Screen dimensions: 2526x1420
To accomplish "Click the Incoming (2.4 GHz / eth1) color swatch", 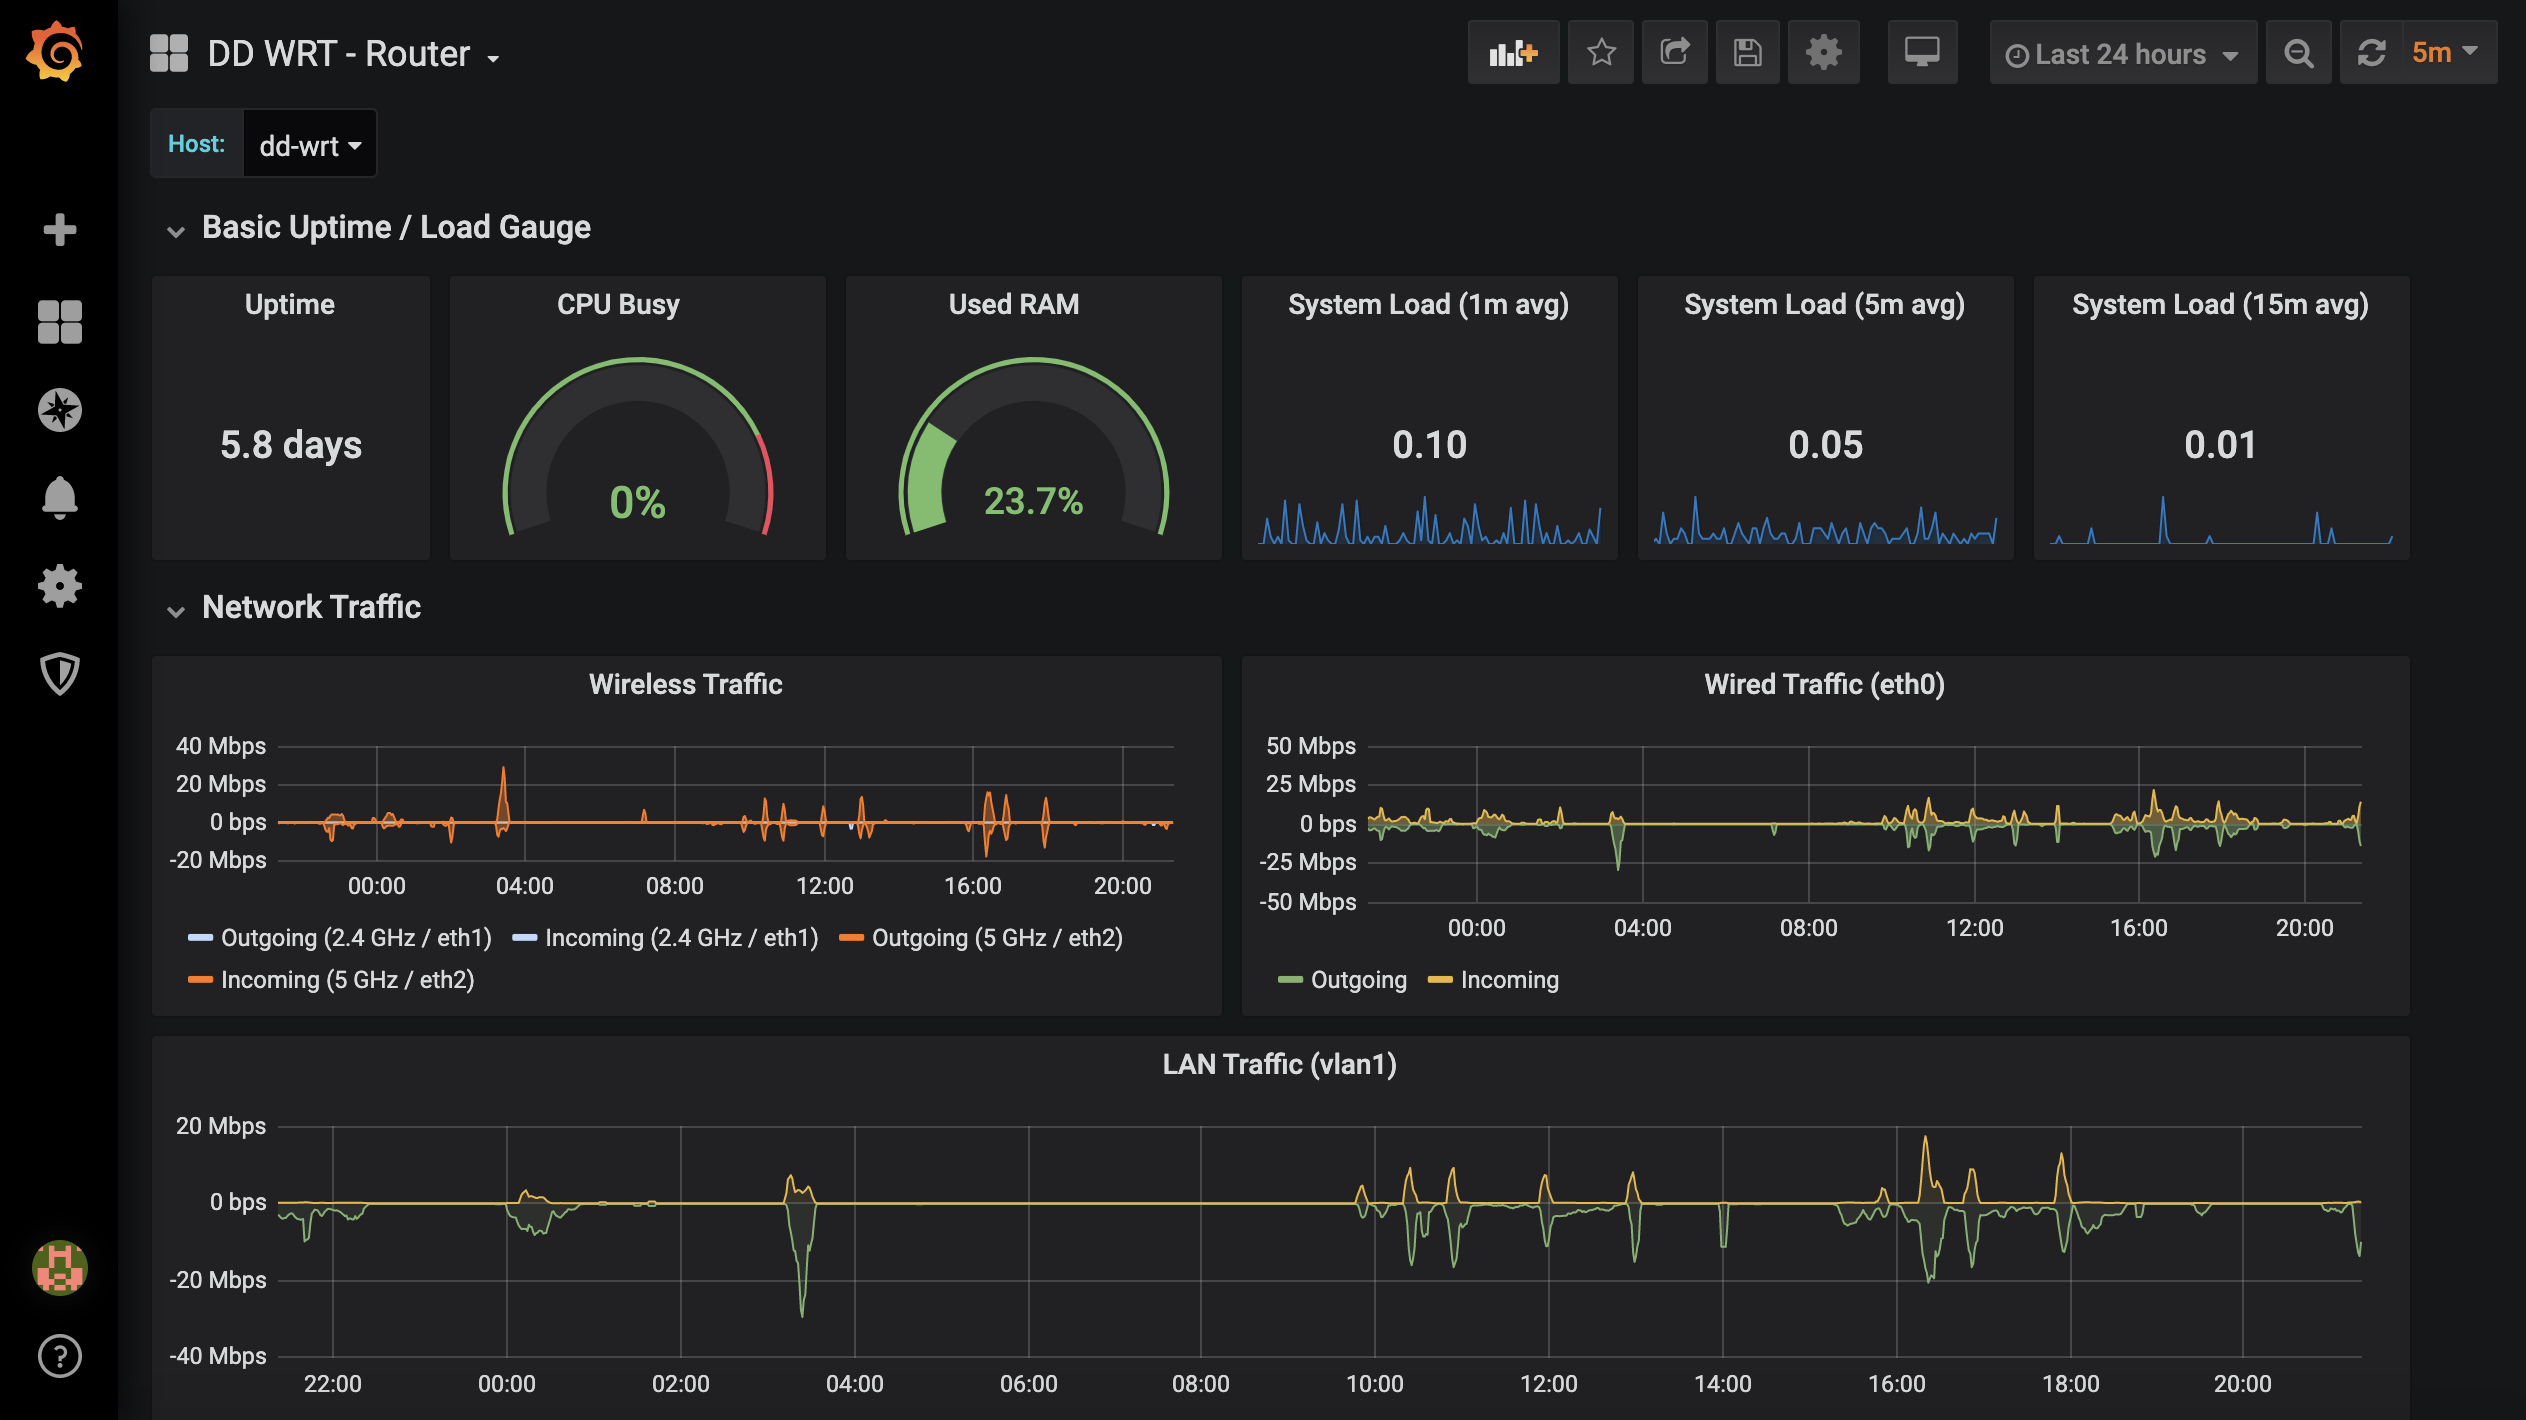I will click(525, 938).
